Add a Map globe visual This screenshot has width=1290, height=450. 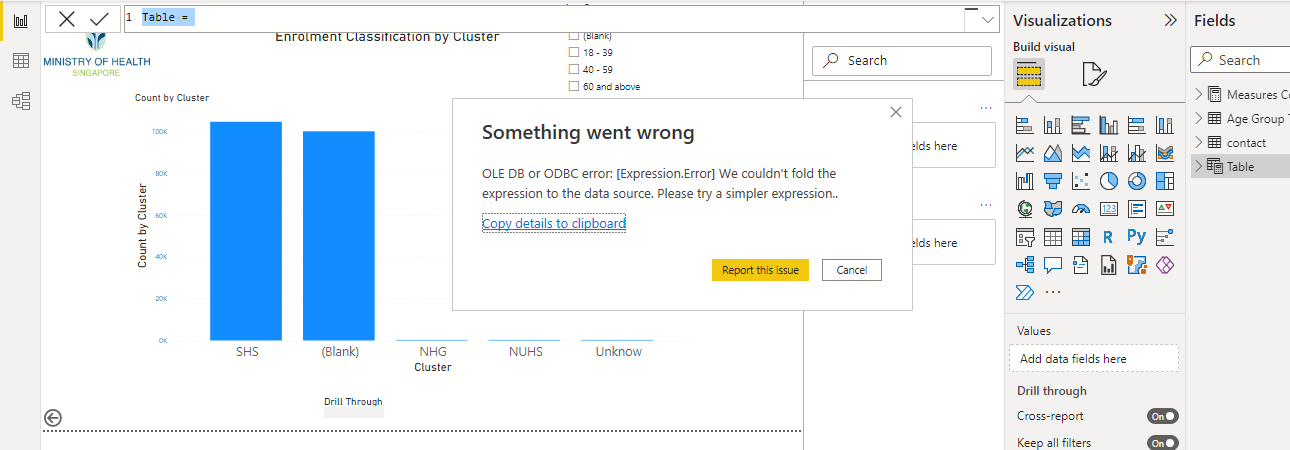(x=1024, y=209)
